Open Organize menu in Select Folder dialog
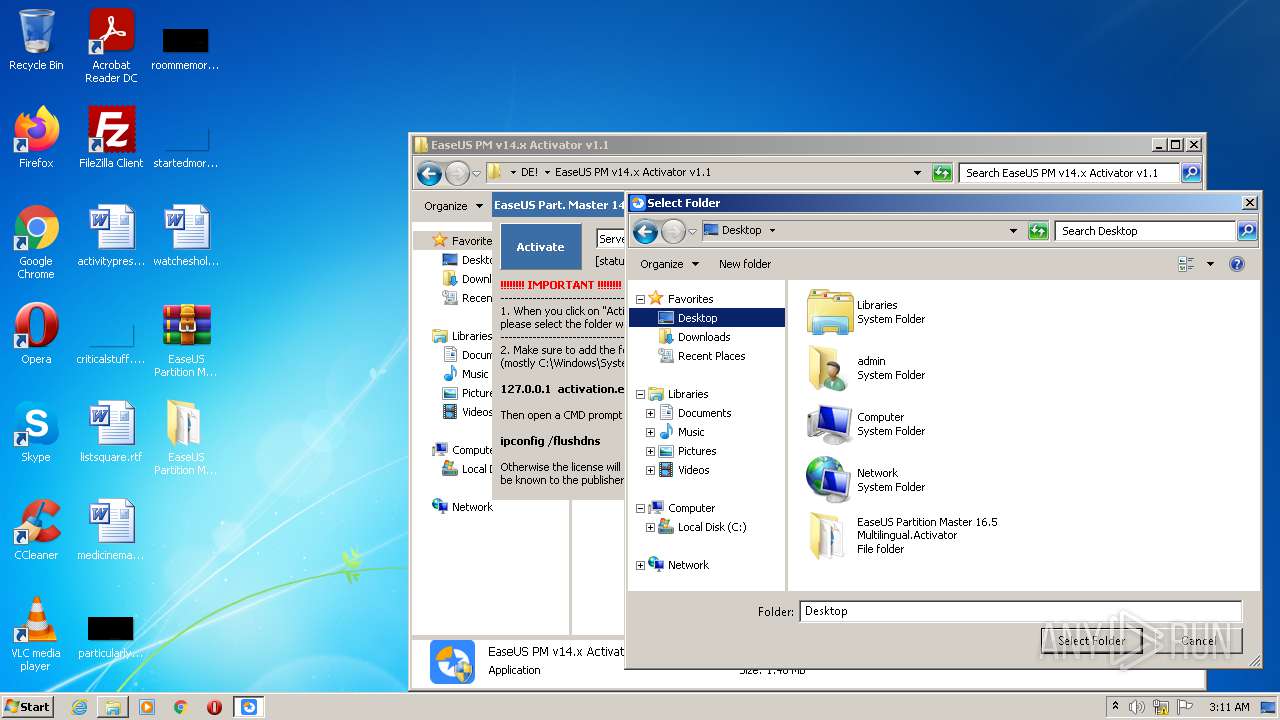The height and width of the screenshot is (720, 1280). (x=669, y=264)
